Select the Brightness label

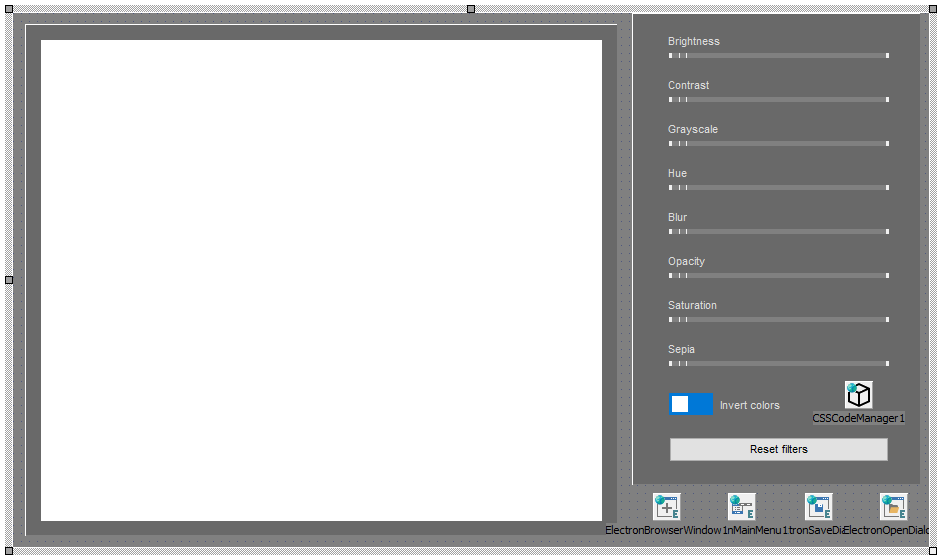coord(694,41)
